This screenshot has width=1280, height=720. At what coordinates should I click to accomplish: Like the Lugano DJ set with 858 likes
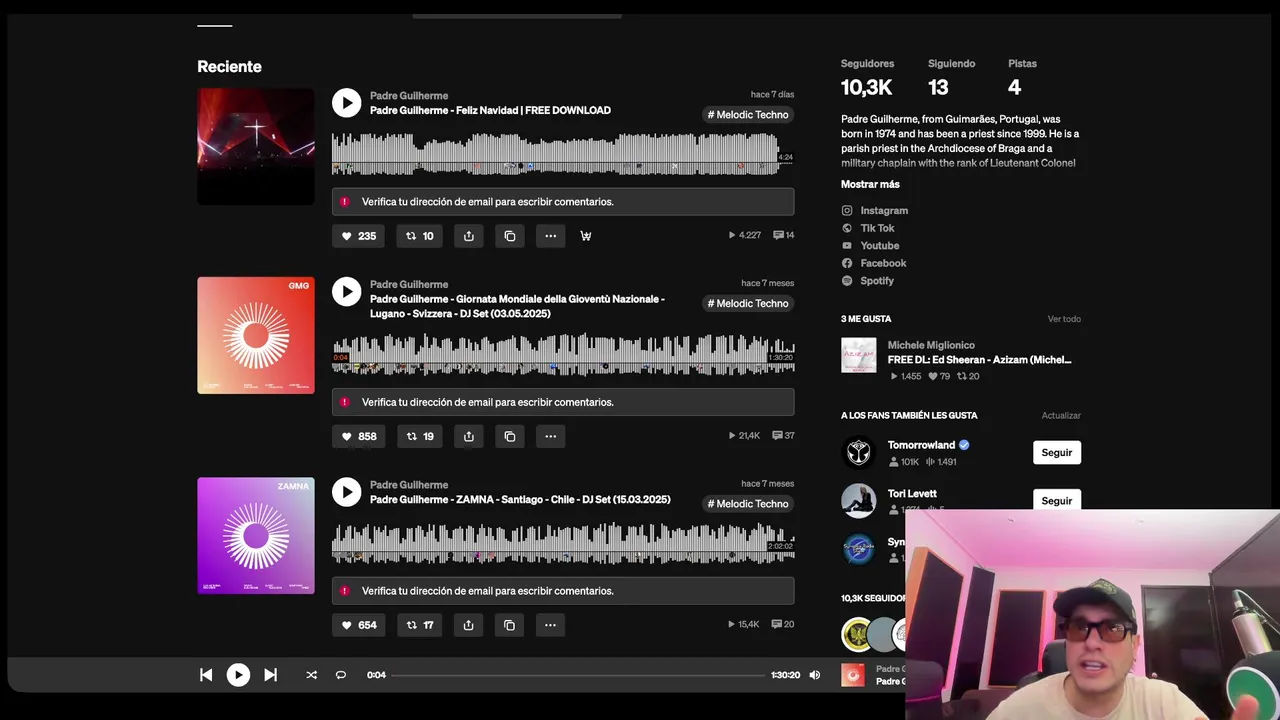[x=358, y=436]
